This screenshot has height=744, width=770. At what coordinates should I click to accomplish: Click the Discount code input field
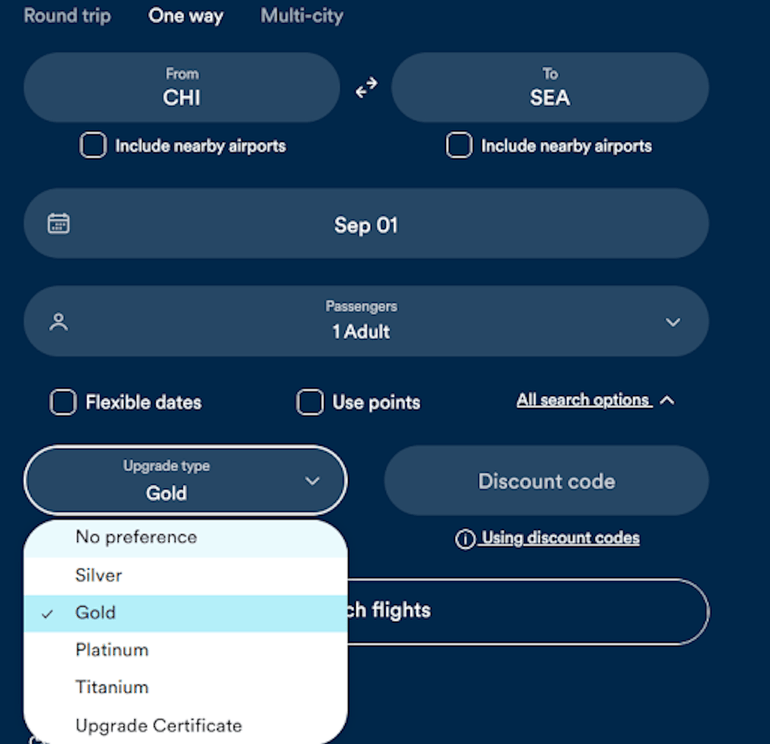546,481
